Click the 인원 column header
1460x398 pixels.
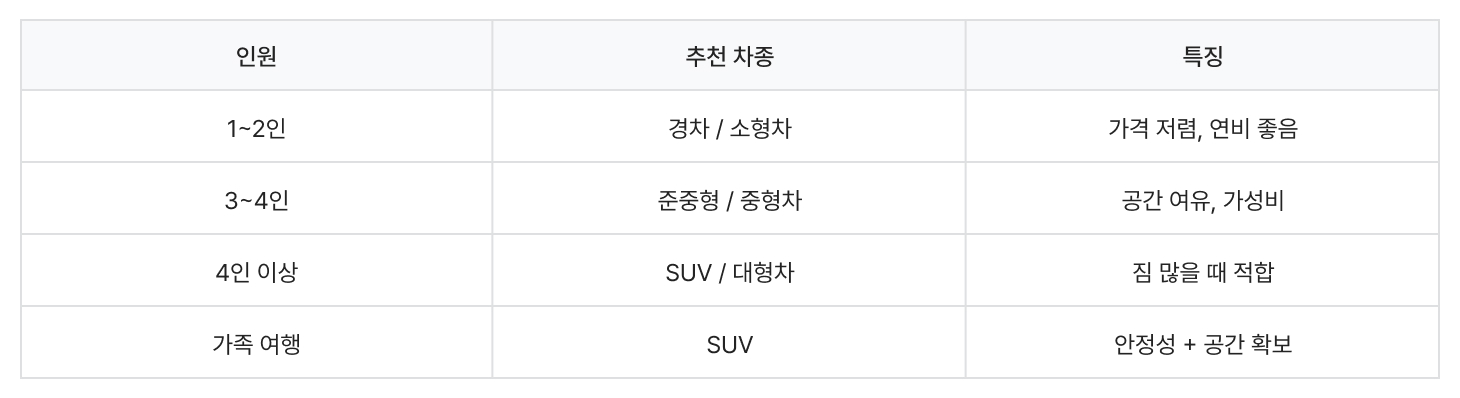(256, 56)
